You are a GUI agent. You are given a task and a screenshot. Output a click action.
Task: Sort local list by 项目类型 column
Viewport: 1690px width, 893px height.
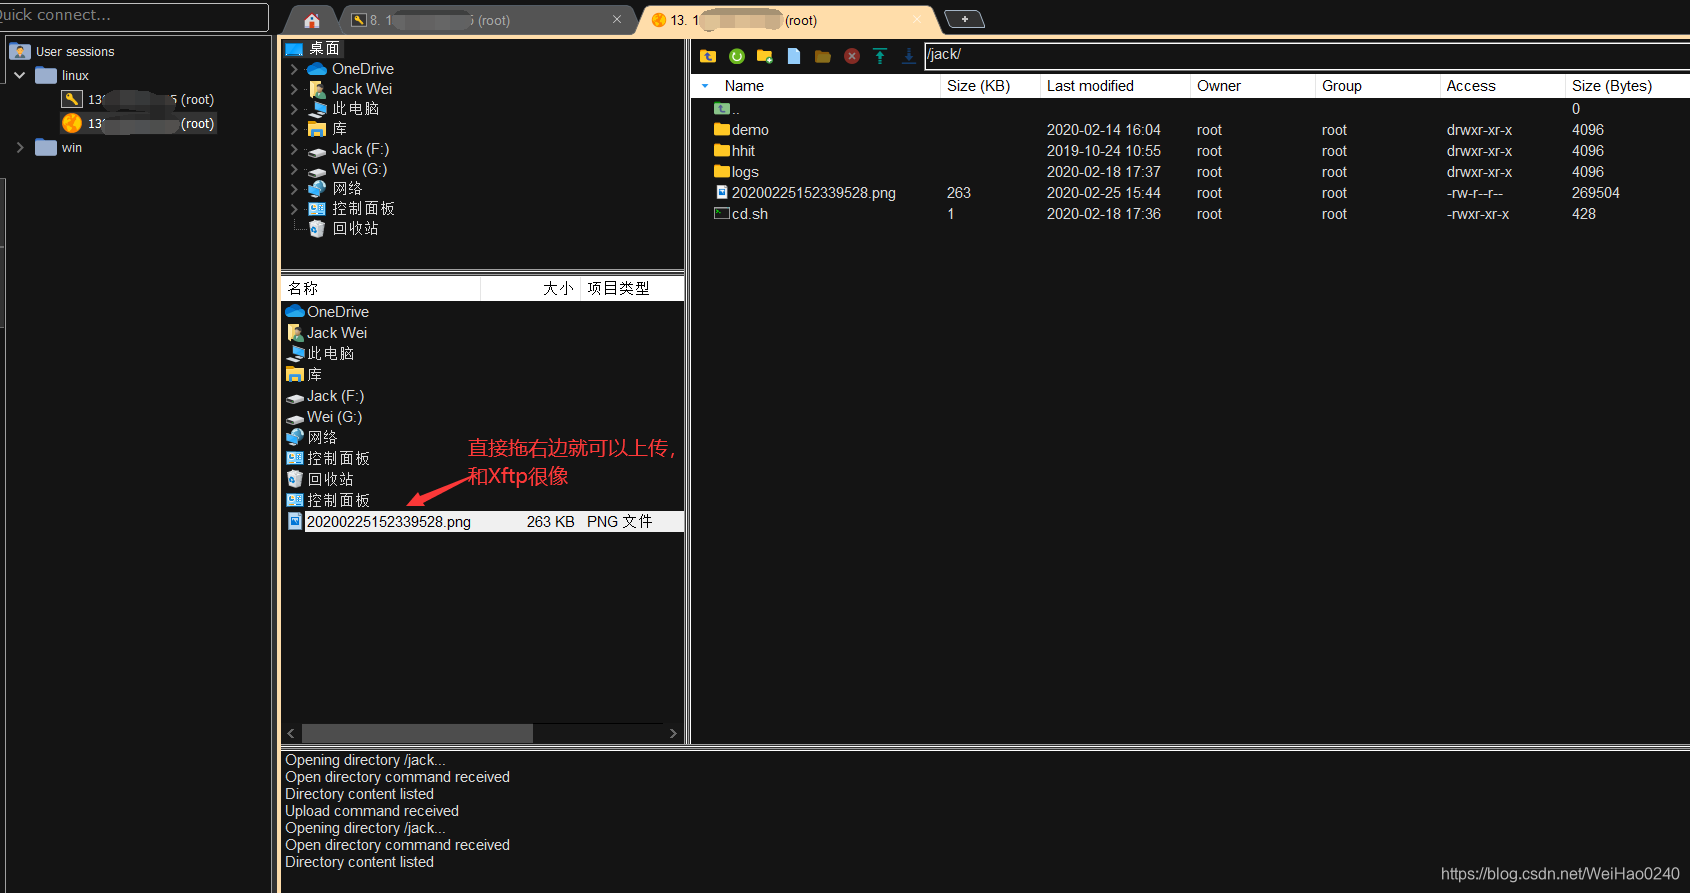(x=632, y=288)
